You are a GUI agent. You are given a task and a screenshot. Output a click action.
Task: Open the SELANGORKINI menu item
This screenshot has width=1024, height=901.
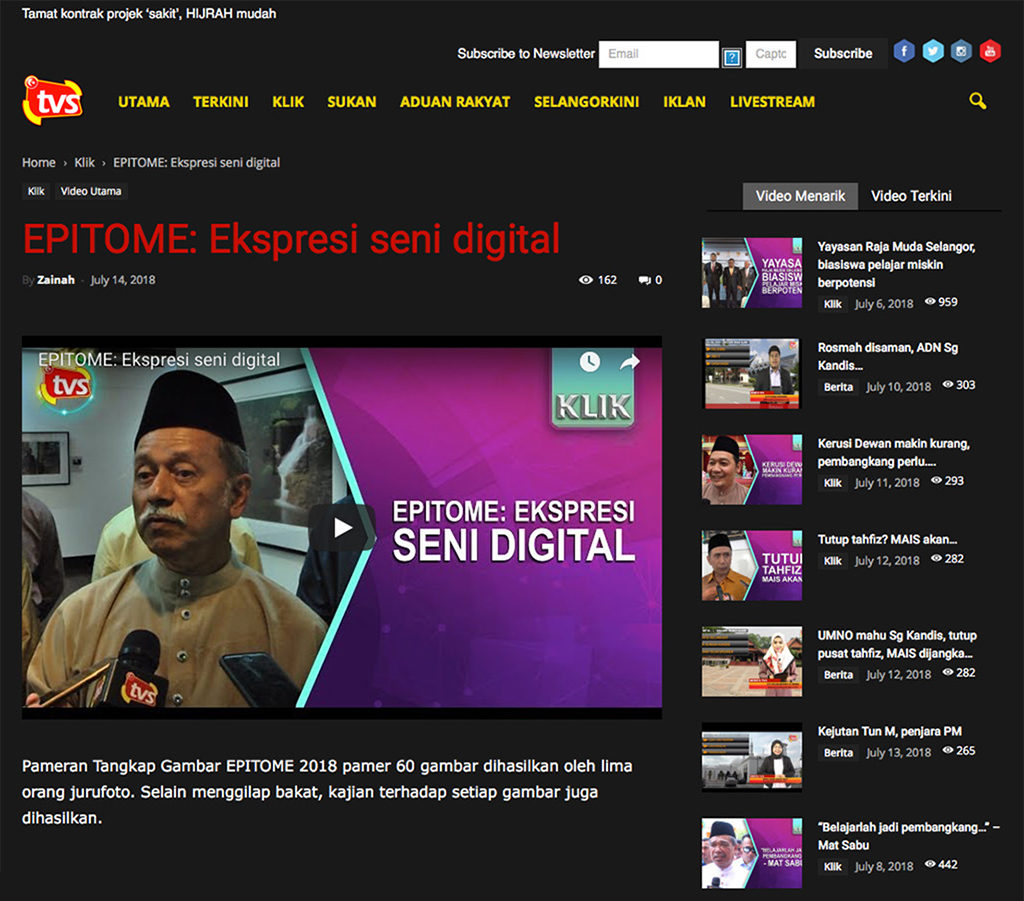(x=586, y=102)
